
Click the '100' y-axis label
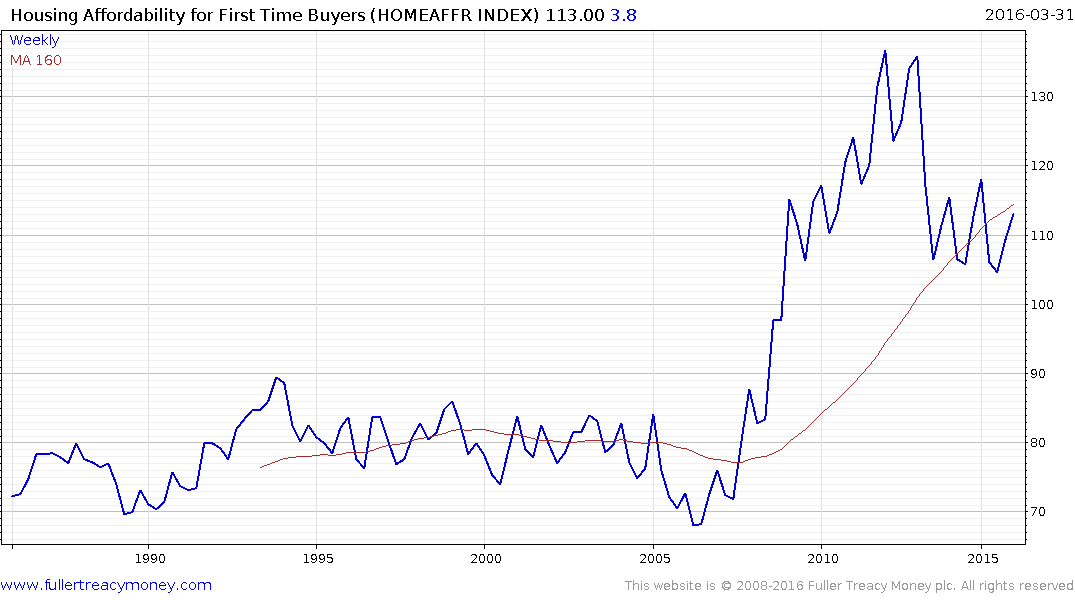1042,304
